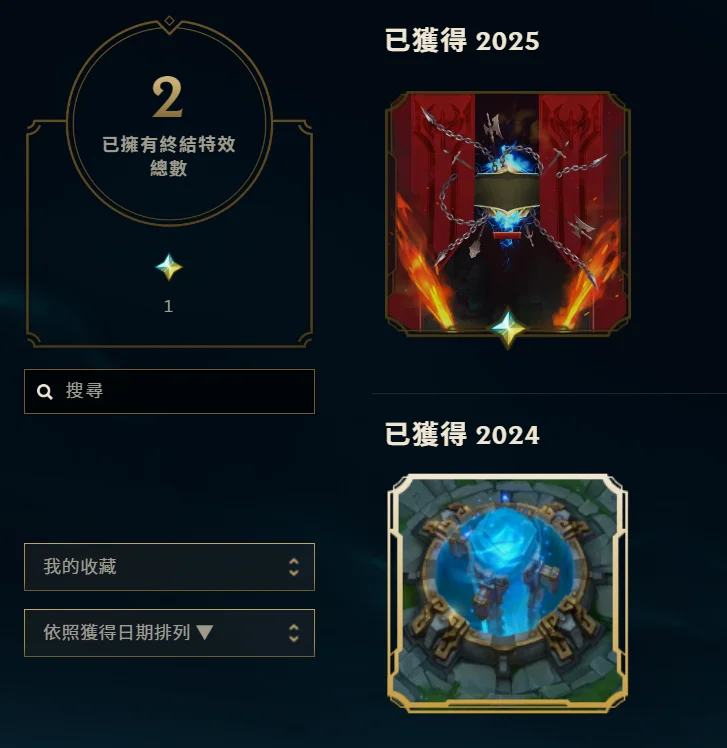
Task: Click the small diamond ornament atop the counter circle
Action: 169,21
